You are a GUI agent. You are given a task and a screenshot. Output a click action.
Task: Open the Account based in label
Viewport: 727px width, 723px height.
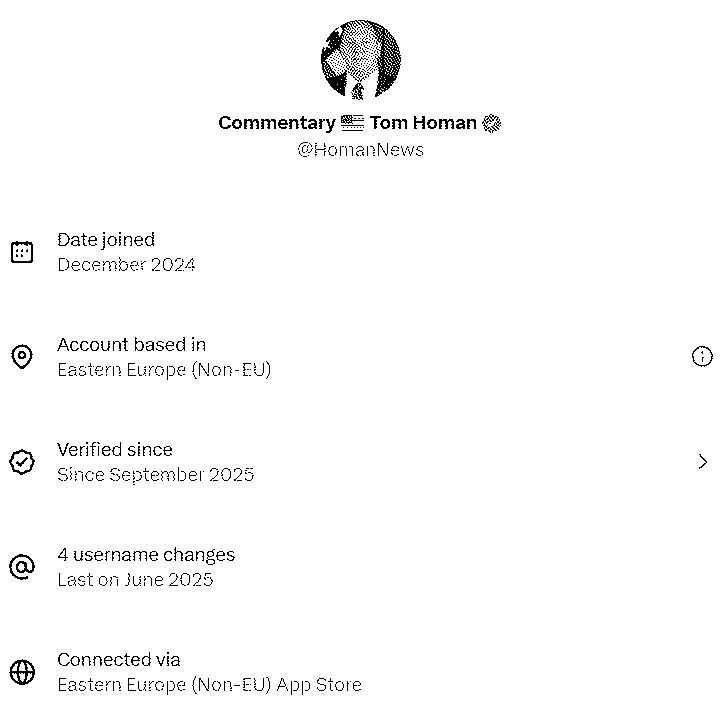click(x=132, y=345)
